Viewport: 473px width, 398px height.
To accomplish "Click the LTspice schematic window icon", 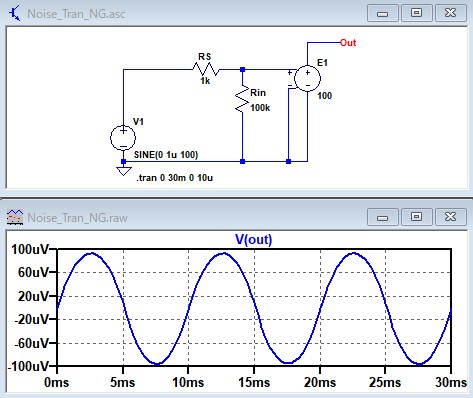I will click(14, 14).
